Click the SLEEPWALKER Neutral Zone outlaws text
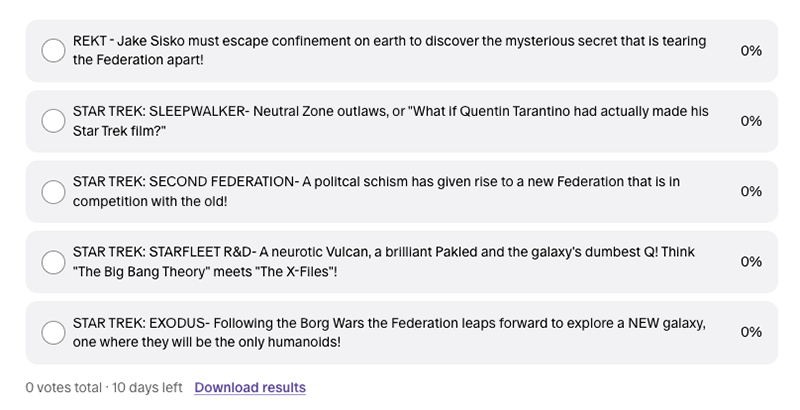 pos(390,111)
